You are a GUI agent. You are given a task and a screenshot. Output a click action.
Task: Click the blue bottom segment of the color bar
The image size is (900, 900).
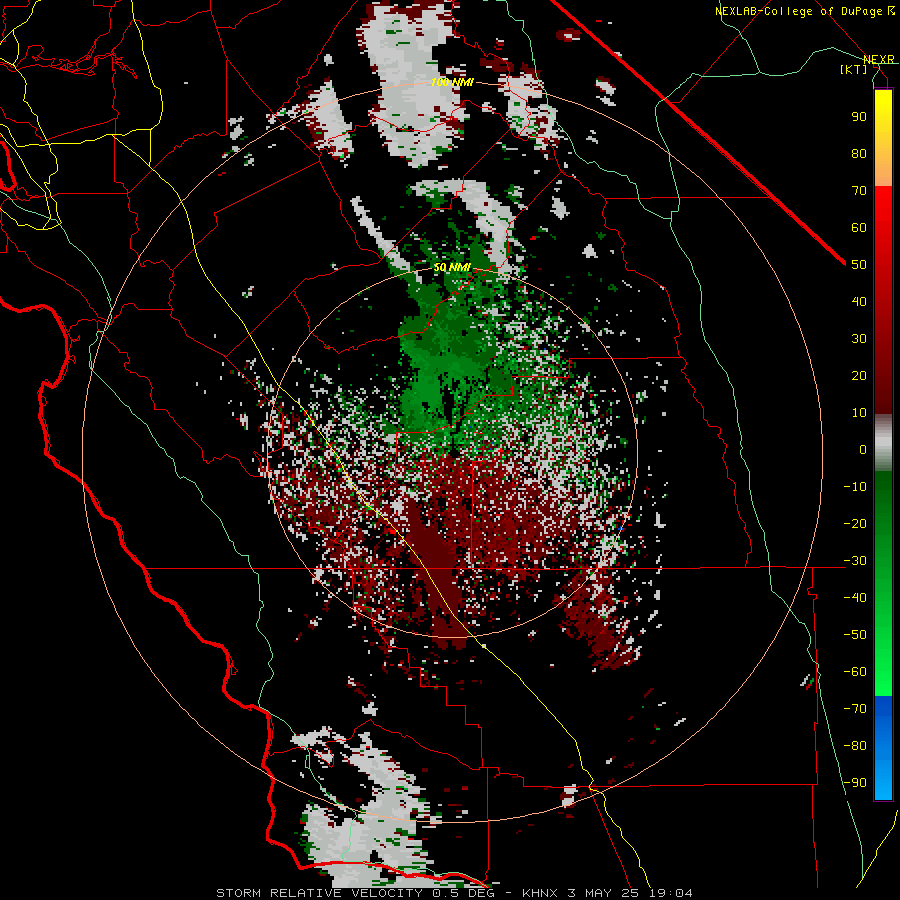pos(883,748)
